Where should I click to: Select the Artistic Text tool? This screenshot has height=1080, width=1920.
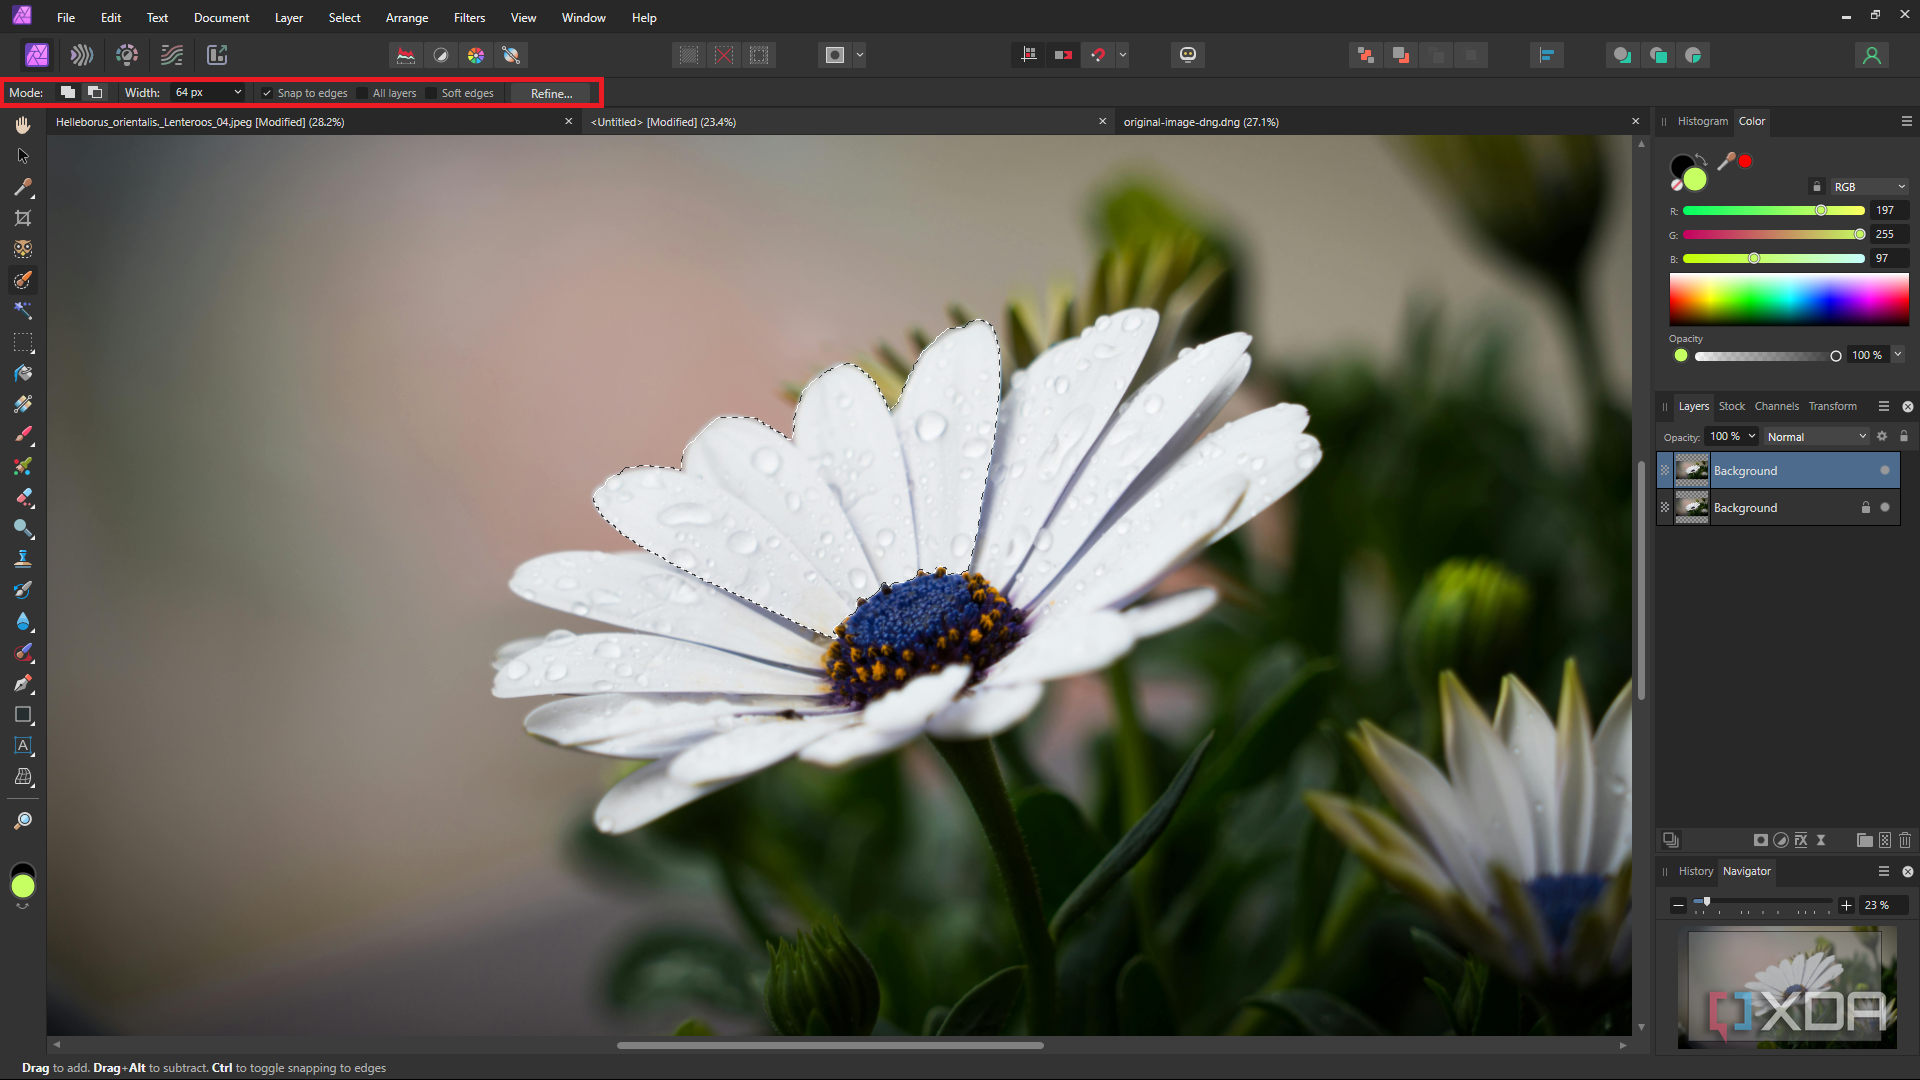pos(23,746)
